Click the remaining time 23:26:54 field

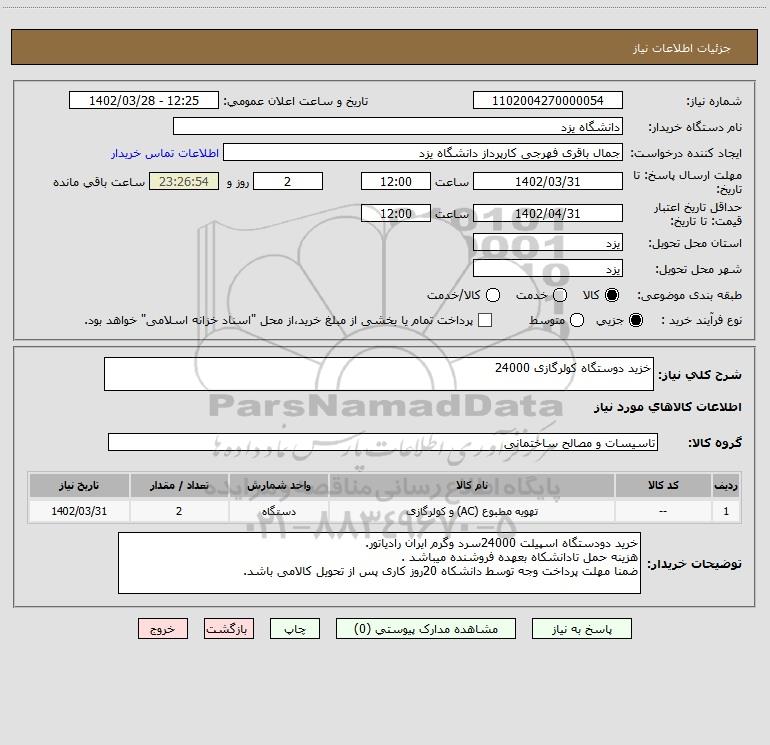click(184, 181)
